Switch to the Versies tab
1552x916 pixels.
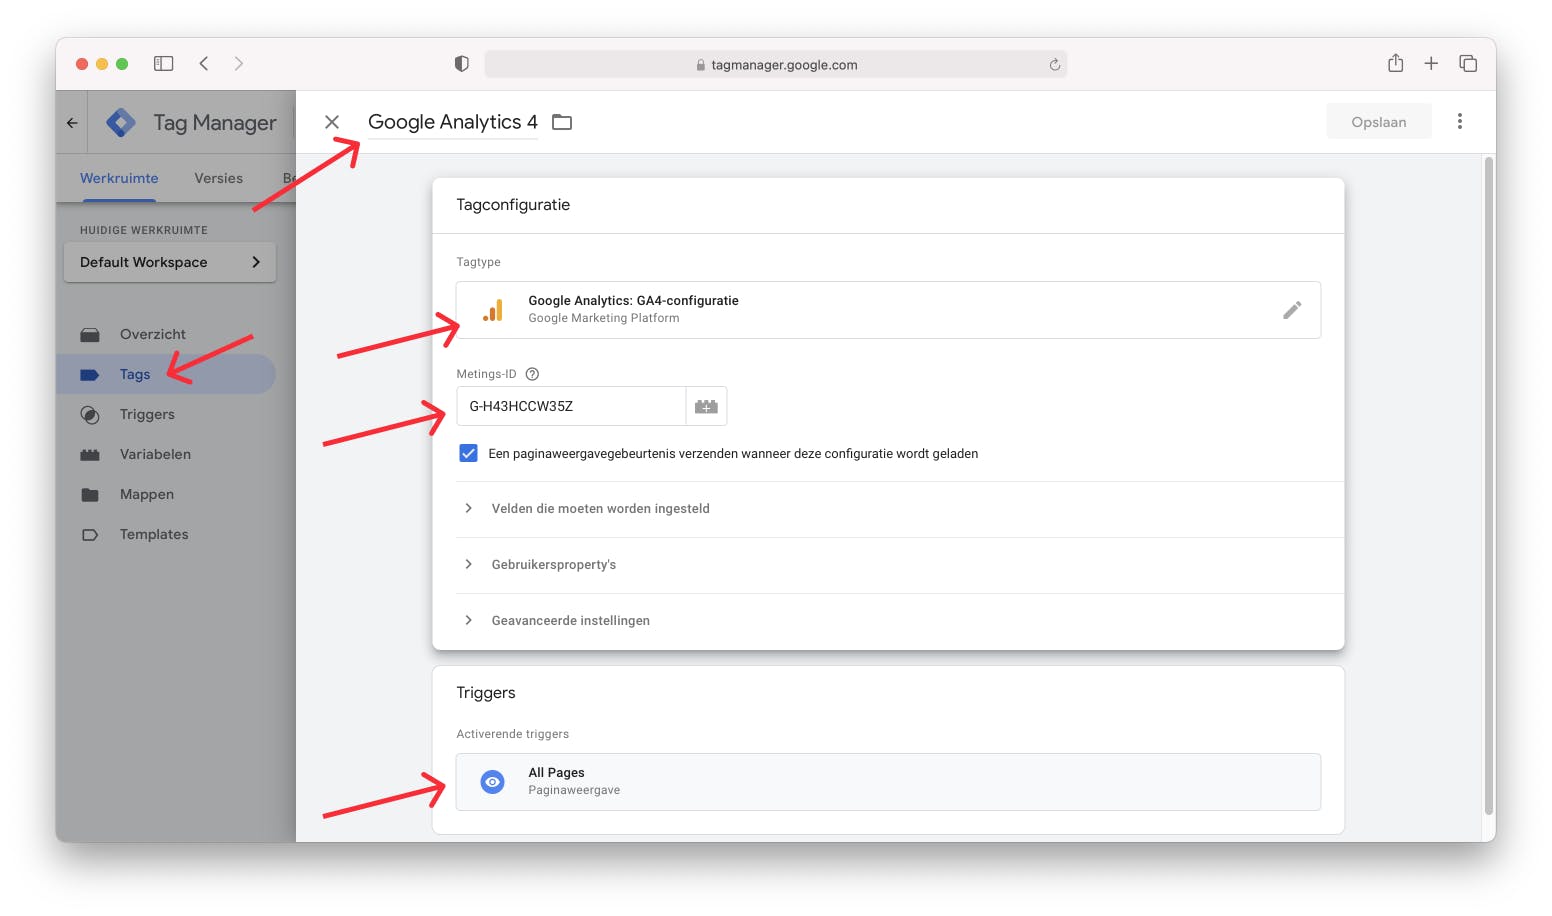tap(219, 178)
